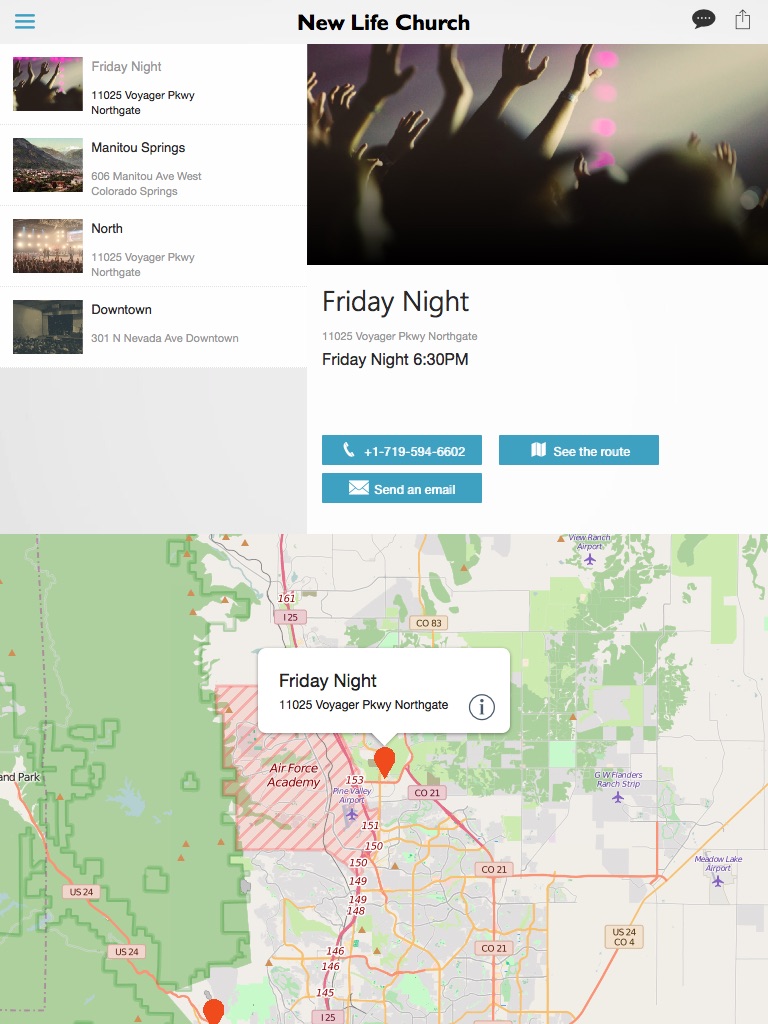Select the orange Friday Night map pin

(x=385, y=761)
